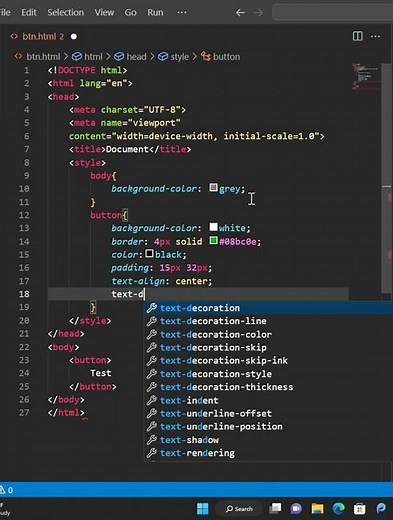Choose text-shadow suggestion
This screenshot has width=393, height=520.
pyautogui.click(x=268, y=440)
